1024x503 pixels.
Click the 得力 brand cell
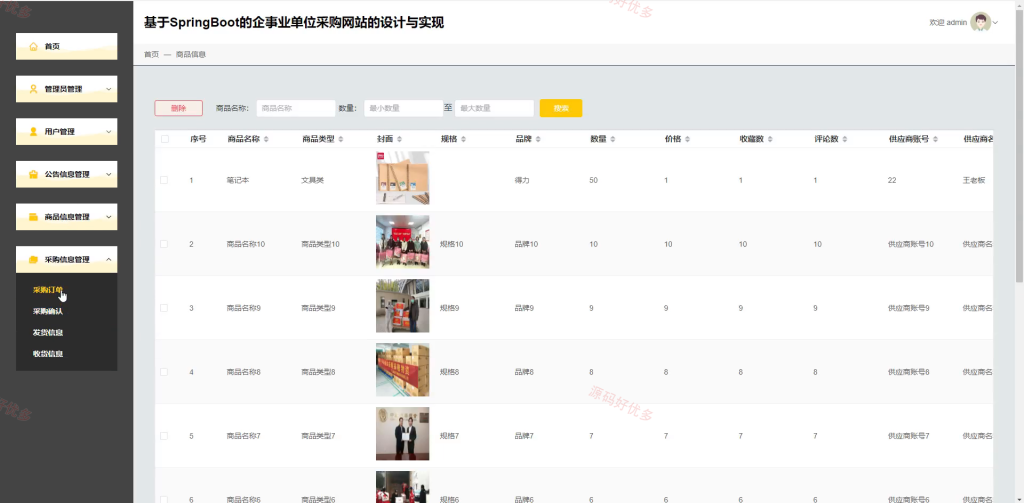pos(522,180)
